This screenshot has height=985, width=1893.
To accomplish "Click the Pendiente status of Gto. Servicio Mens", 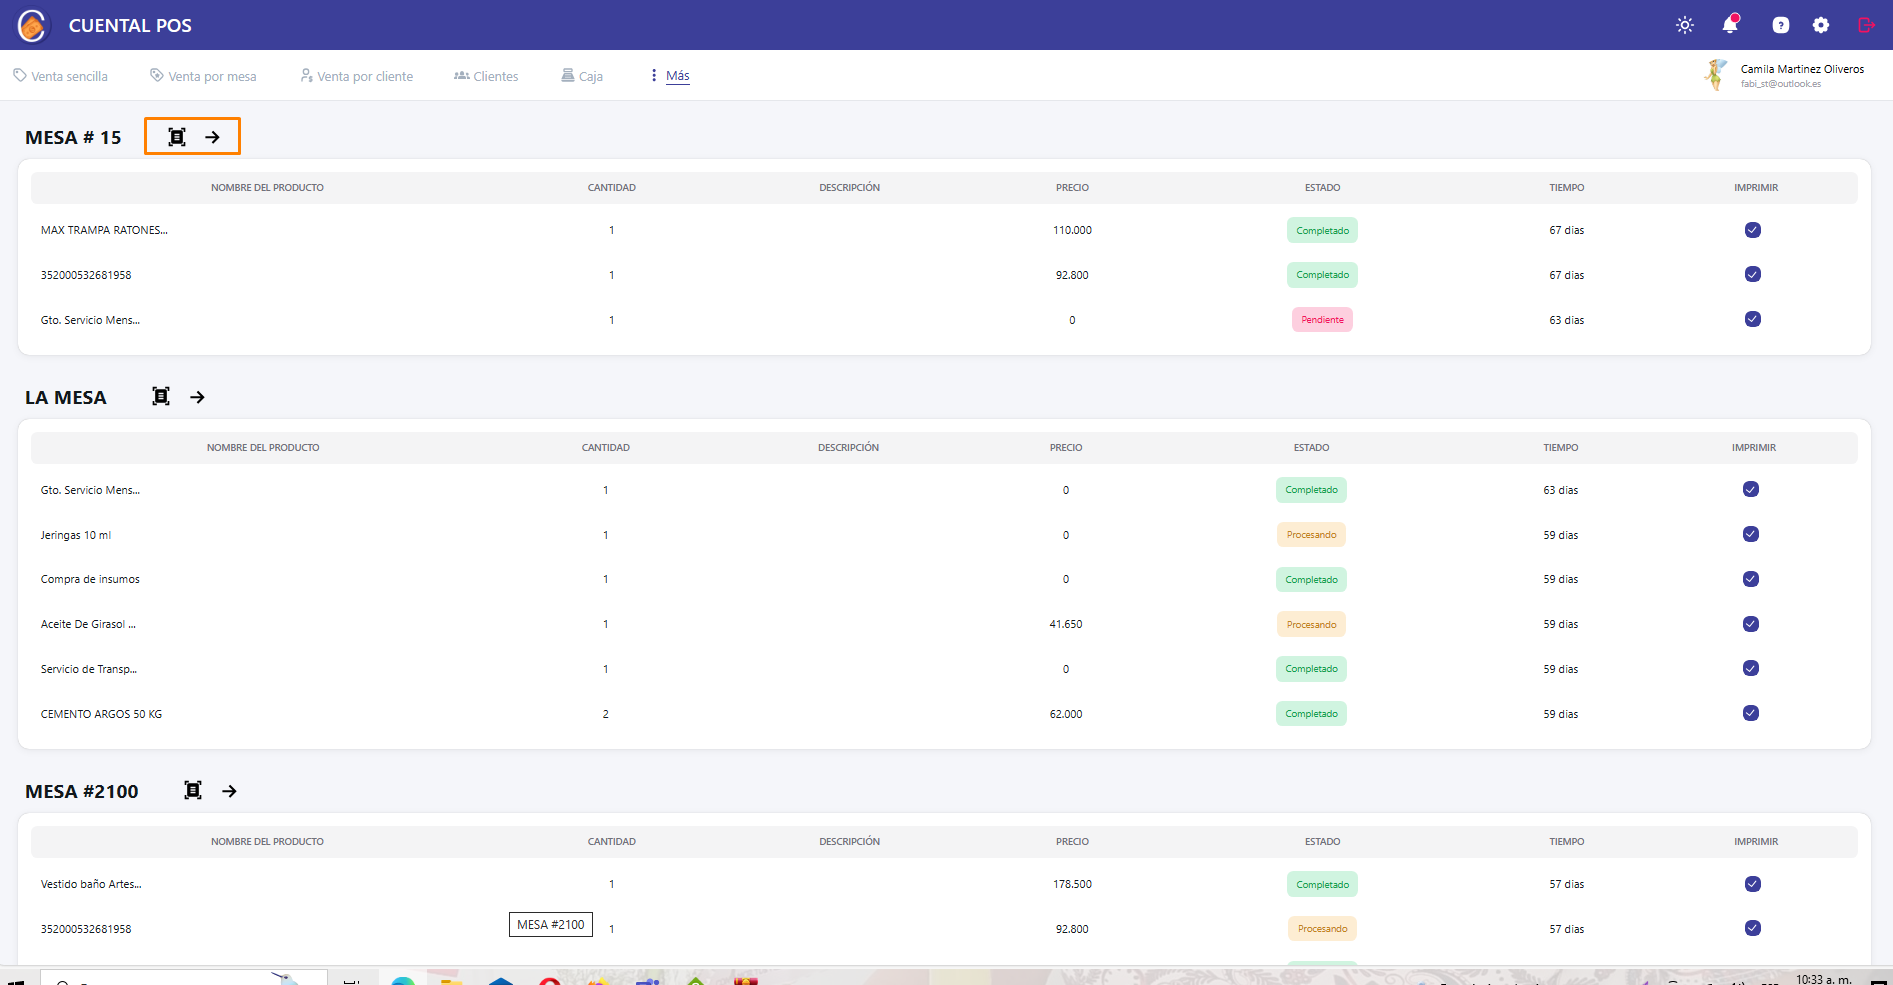I will [x=1322, y=320].
